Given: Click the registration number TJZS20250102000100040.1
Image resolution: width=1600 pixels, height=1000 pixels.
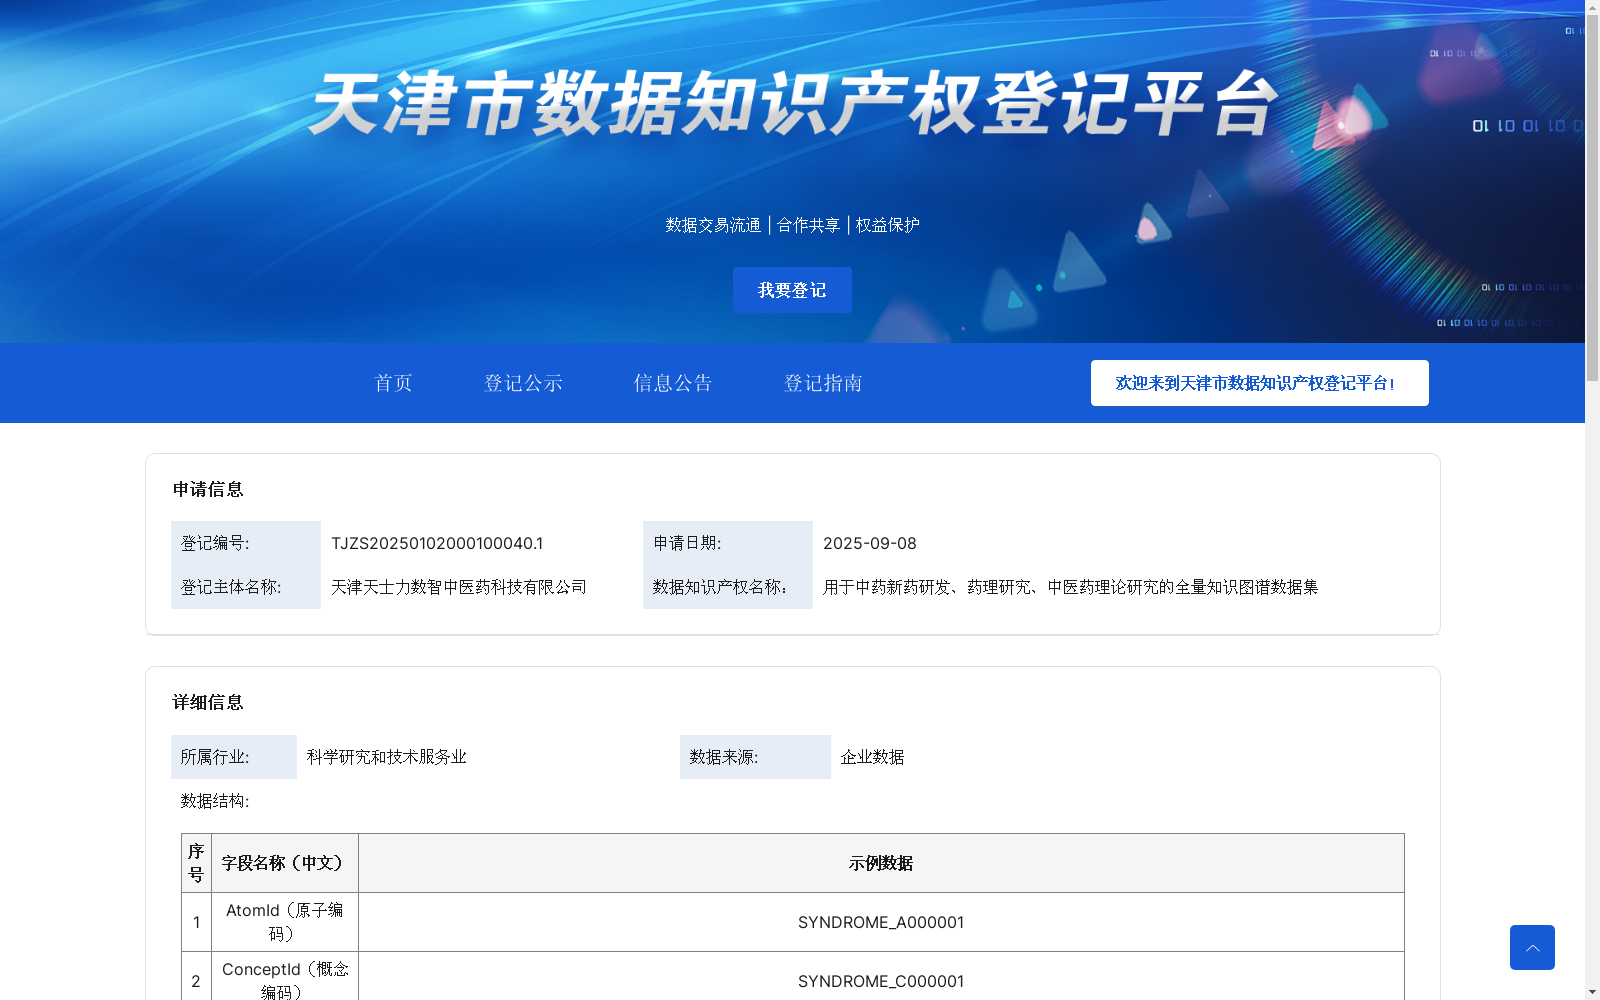Looking at the screenshot, I should 437,543.
